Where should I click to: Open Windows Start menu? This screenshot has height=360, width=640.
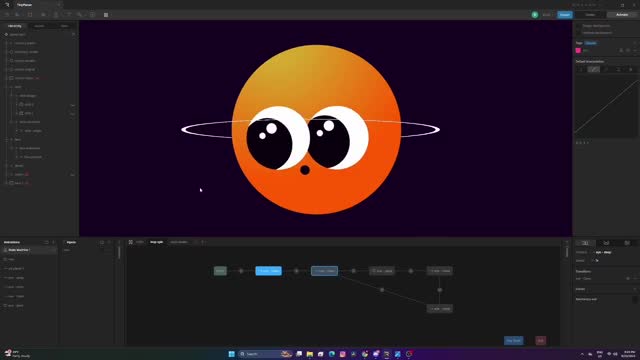click(x=231, y=354)
